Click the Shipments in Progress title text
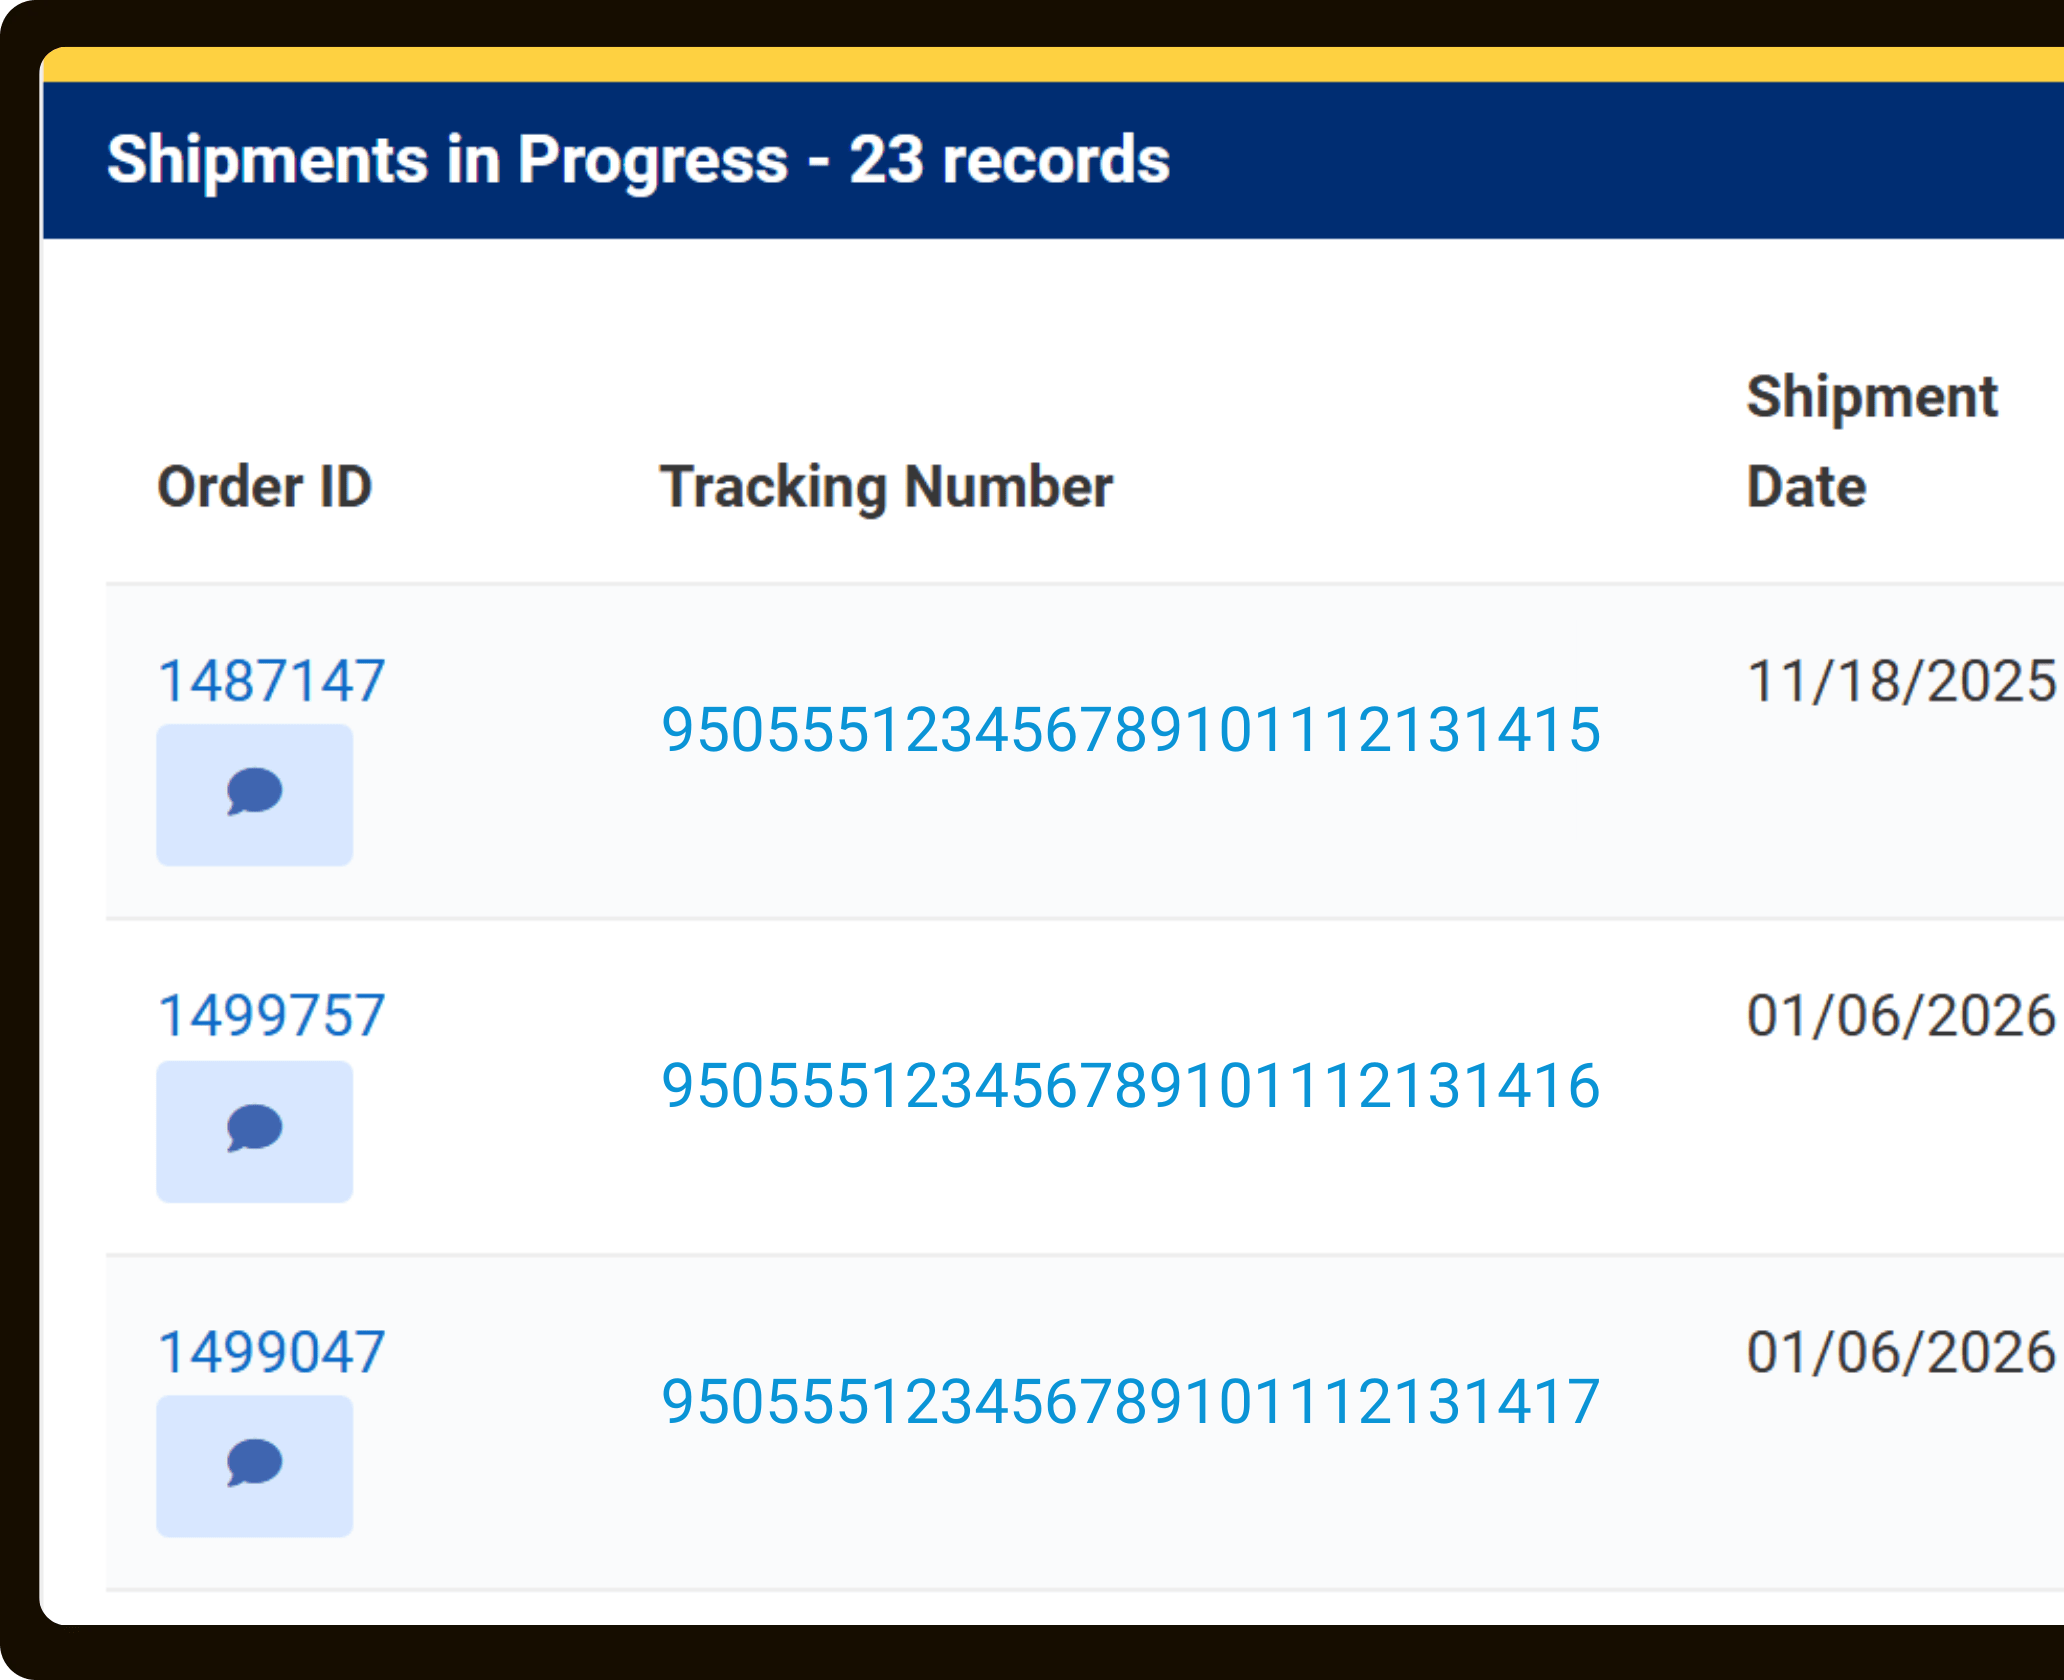2064x1680 pixels. coord(447,160)
